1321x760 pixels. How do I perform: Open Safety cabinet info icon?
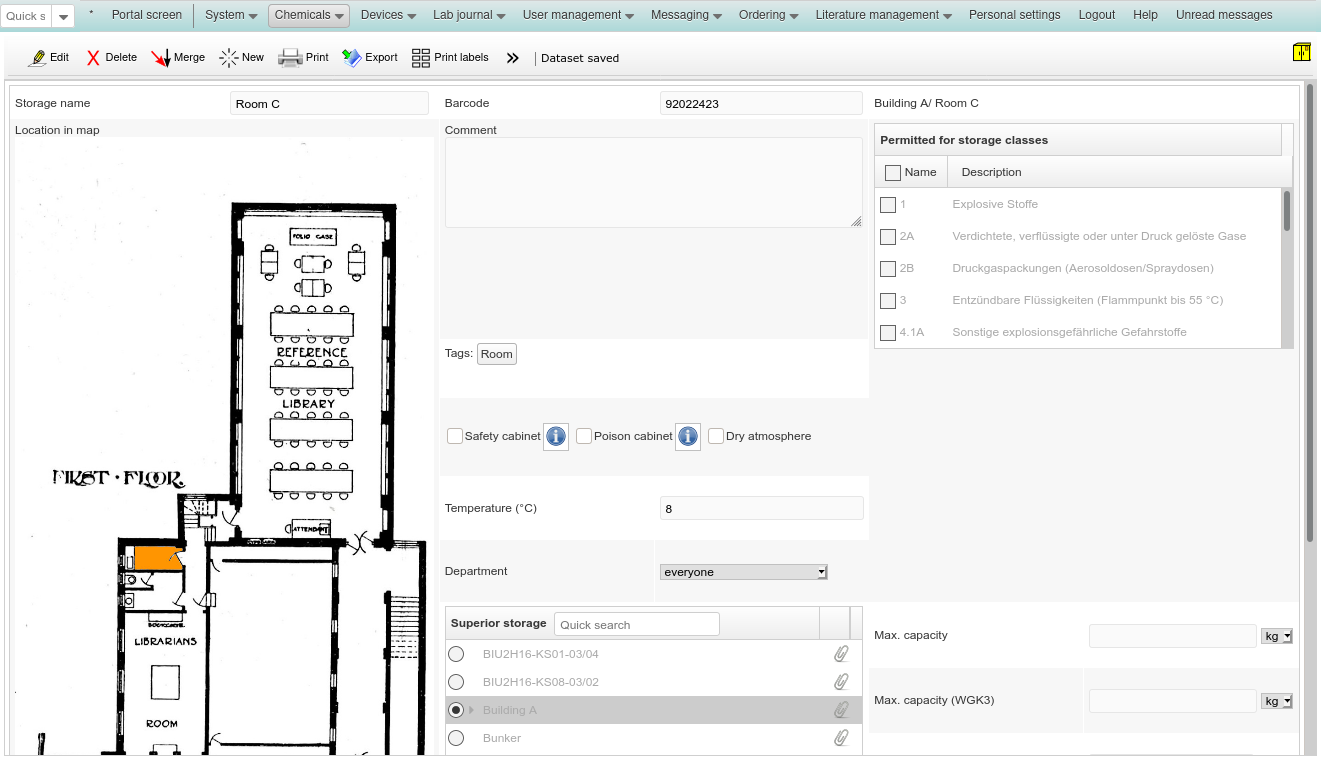tap(556, 437)
